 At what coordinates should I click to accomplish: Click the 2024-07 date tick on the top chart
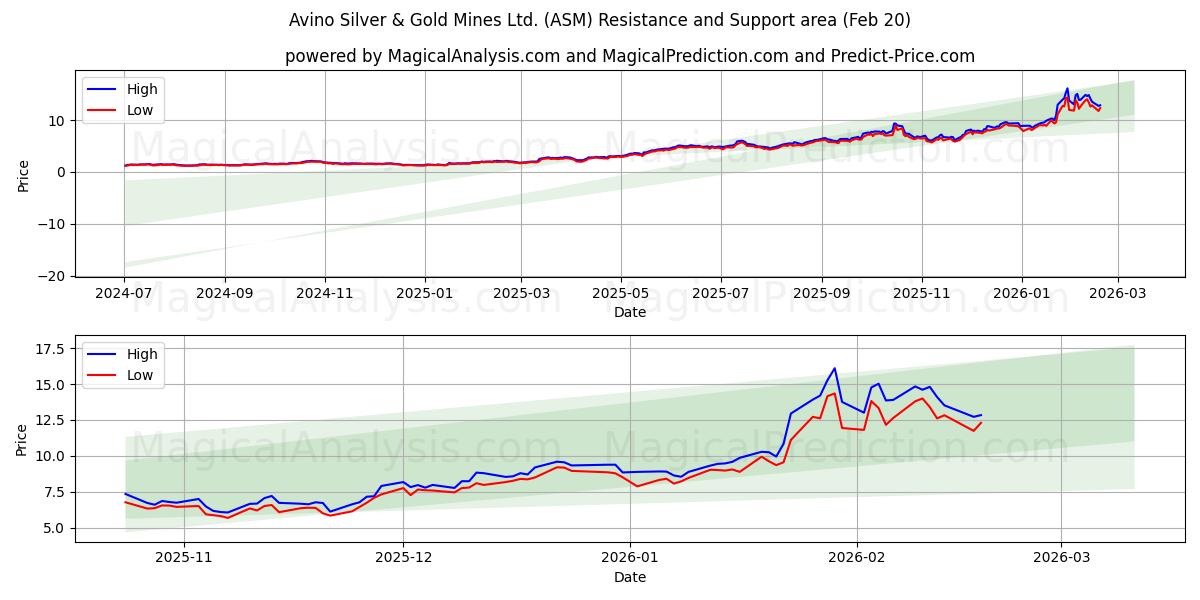[x=125, y=296]
